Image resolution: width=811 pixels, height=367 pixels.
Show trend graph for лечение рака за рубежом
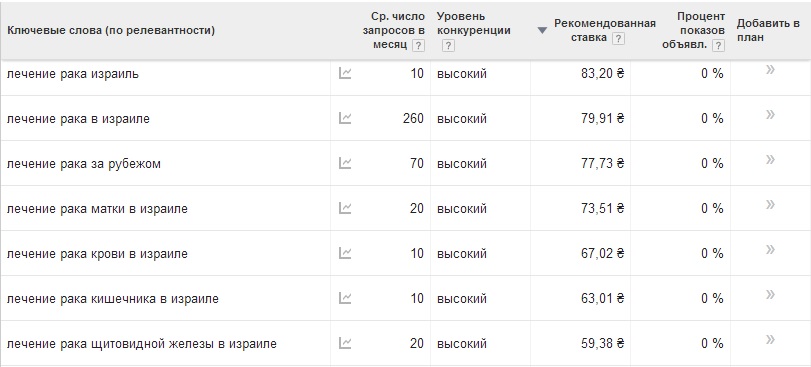345,163
